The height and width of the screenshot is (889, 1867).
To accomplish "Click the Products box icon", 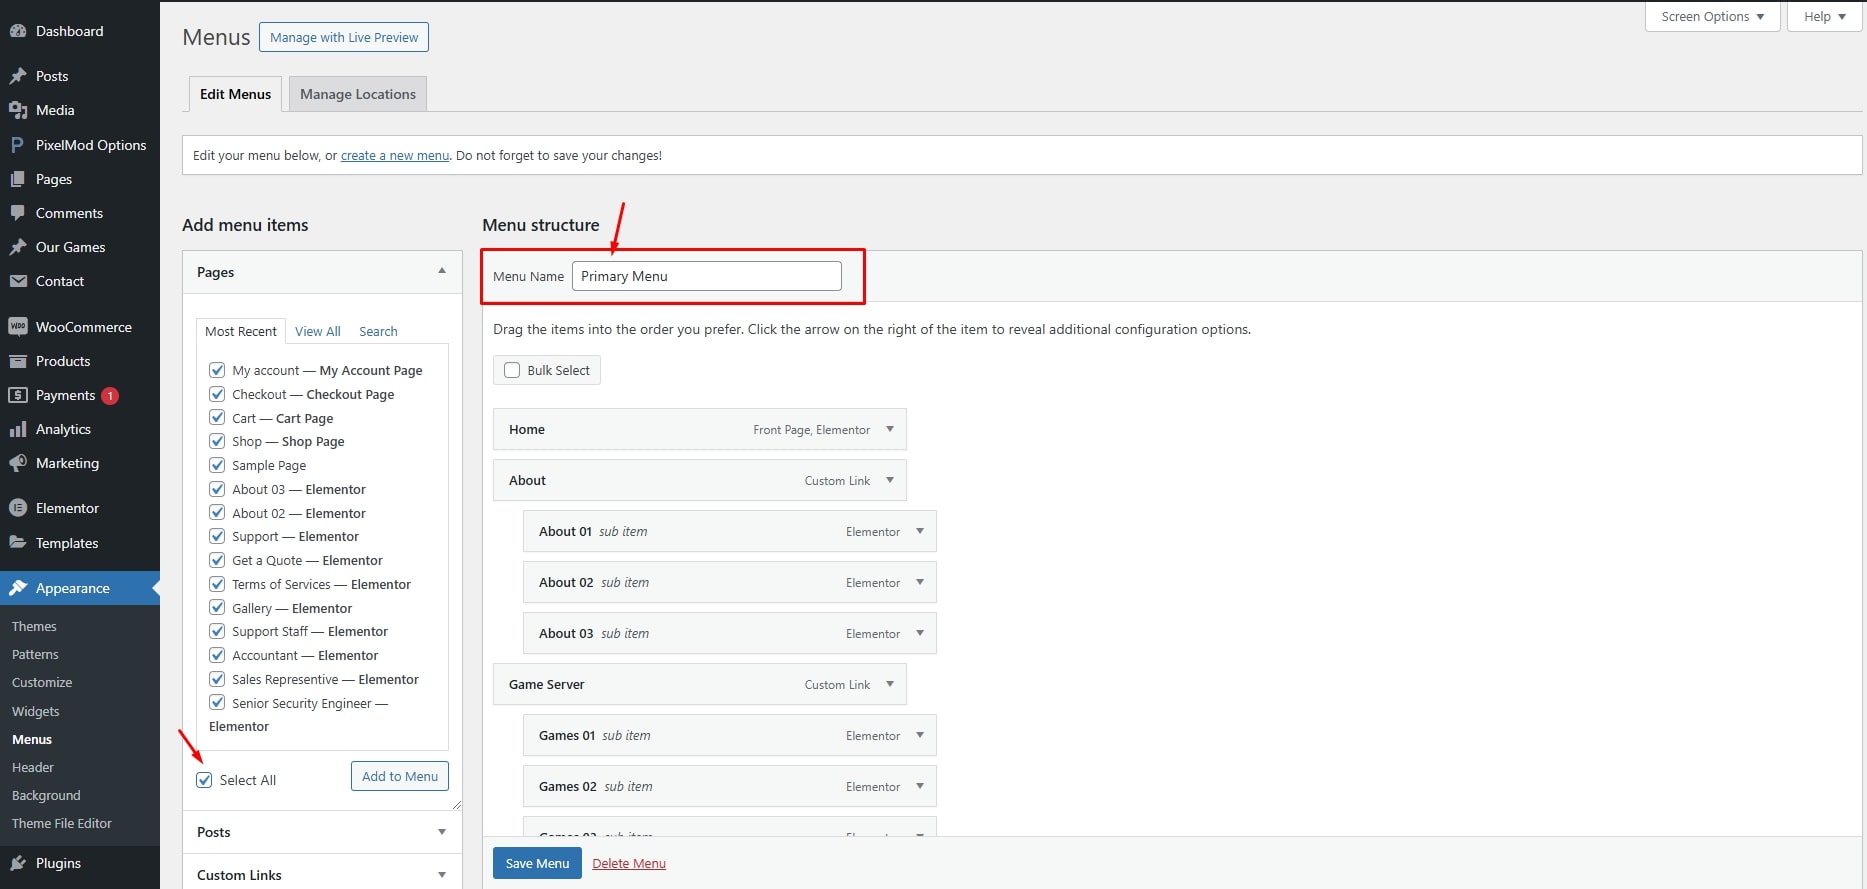I will pyautogui.click(x=18, y=361).
